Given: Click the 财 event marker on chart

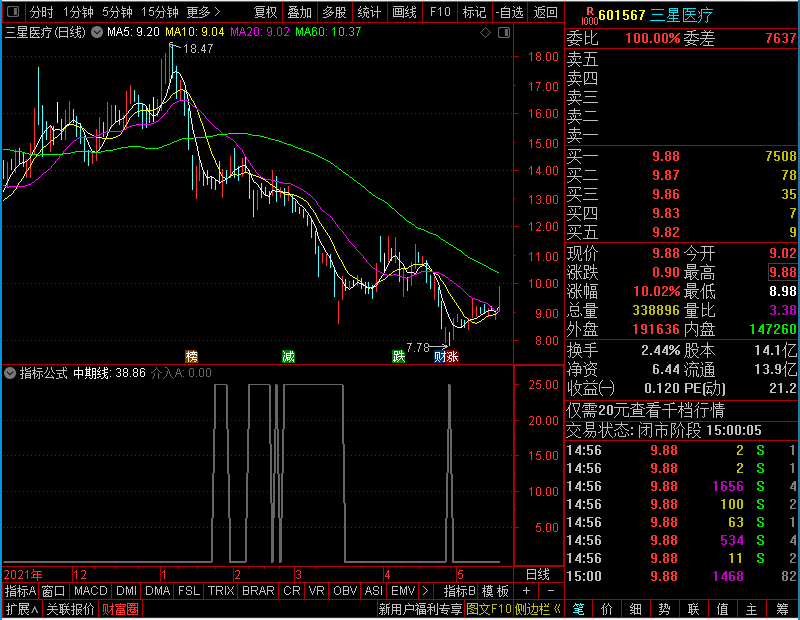Looking at the screenshot, I should [440, 356].
